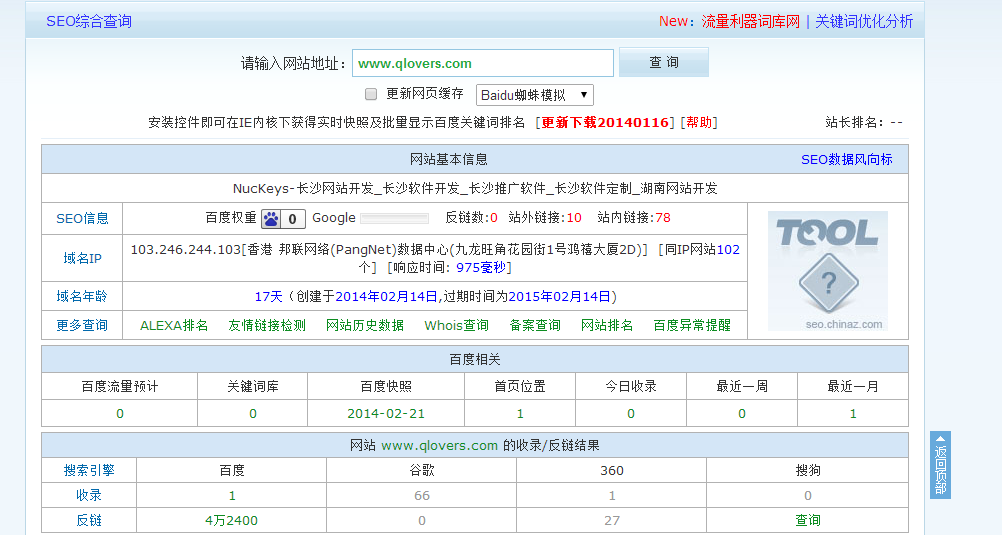Open the 网站历史数据 link

pyautogui.click(x=365, y=325)
